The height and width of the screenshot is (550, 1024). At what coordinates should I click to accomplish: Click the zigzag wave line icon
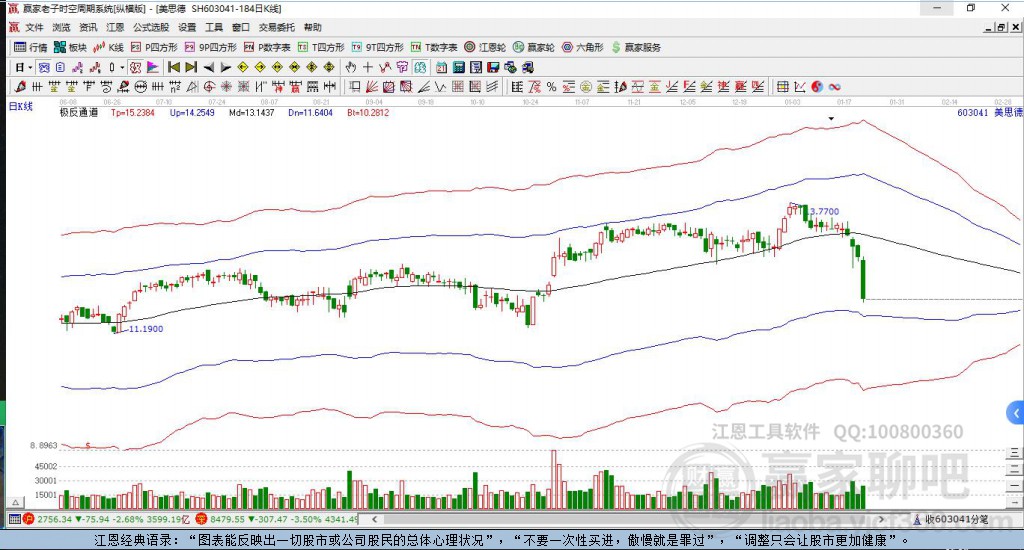[440, 86]
